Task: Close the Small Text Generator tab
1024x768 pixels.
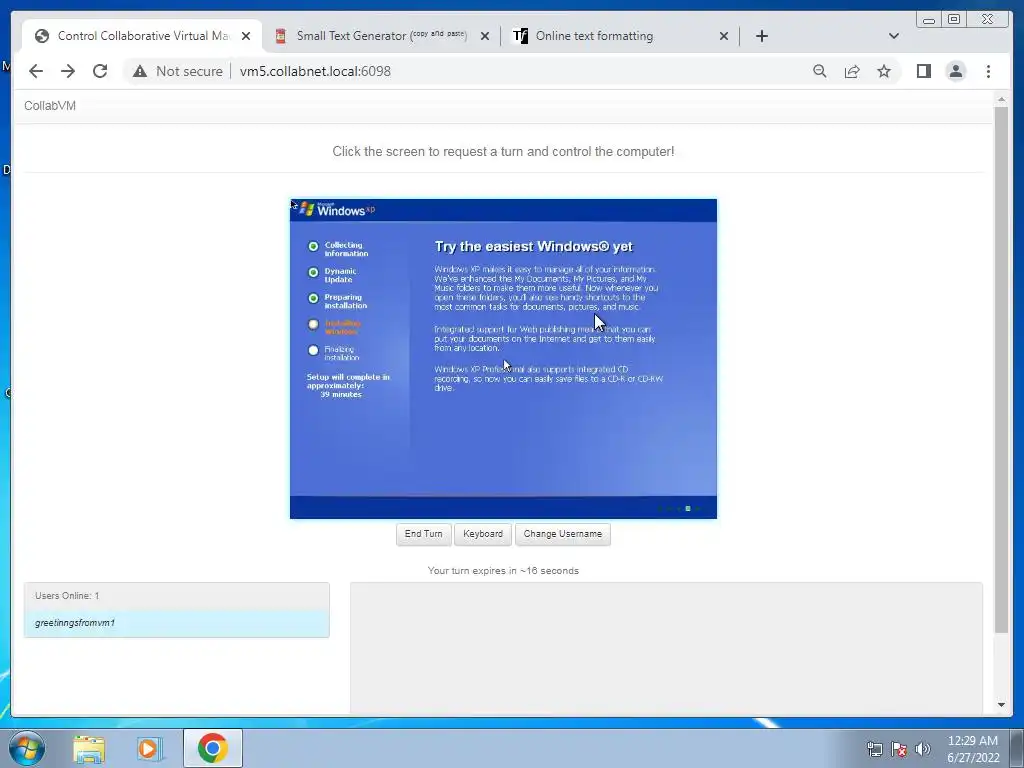Action: point(485,36)
